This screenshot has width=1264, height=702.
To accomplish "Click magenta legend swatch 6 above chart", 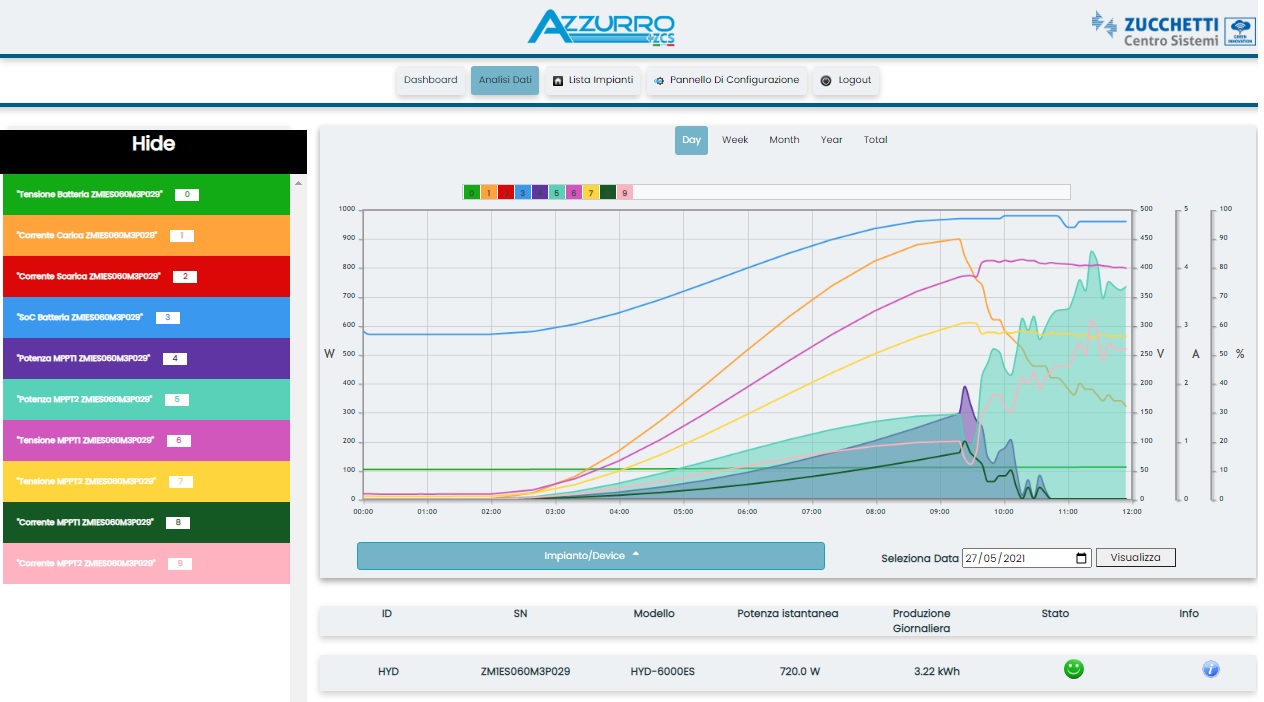I will 574,192.
